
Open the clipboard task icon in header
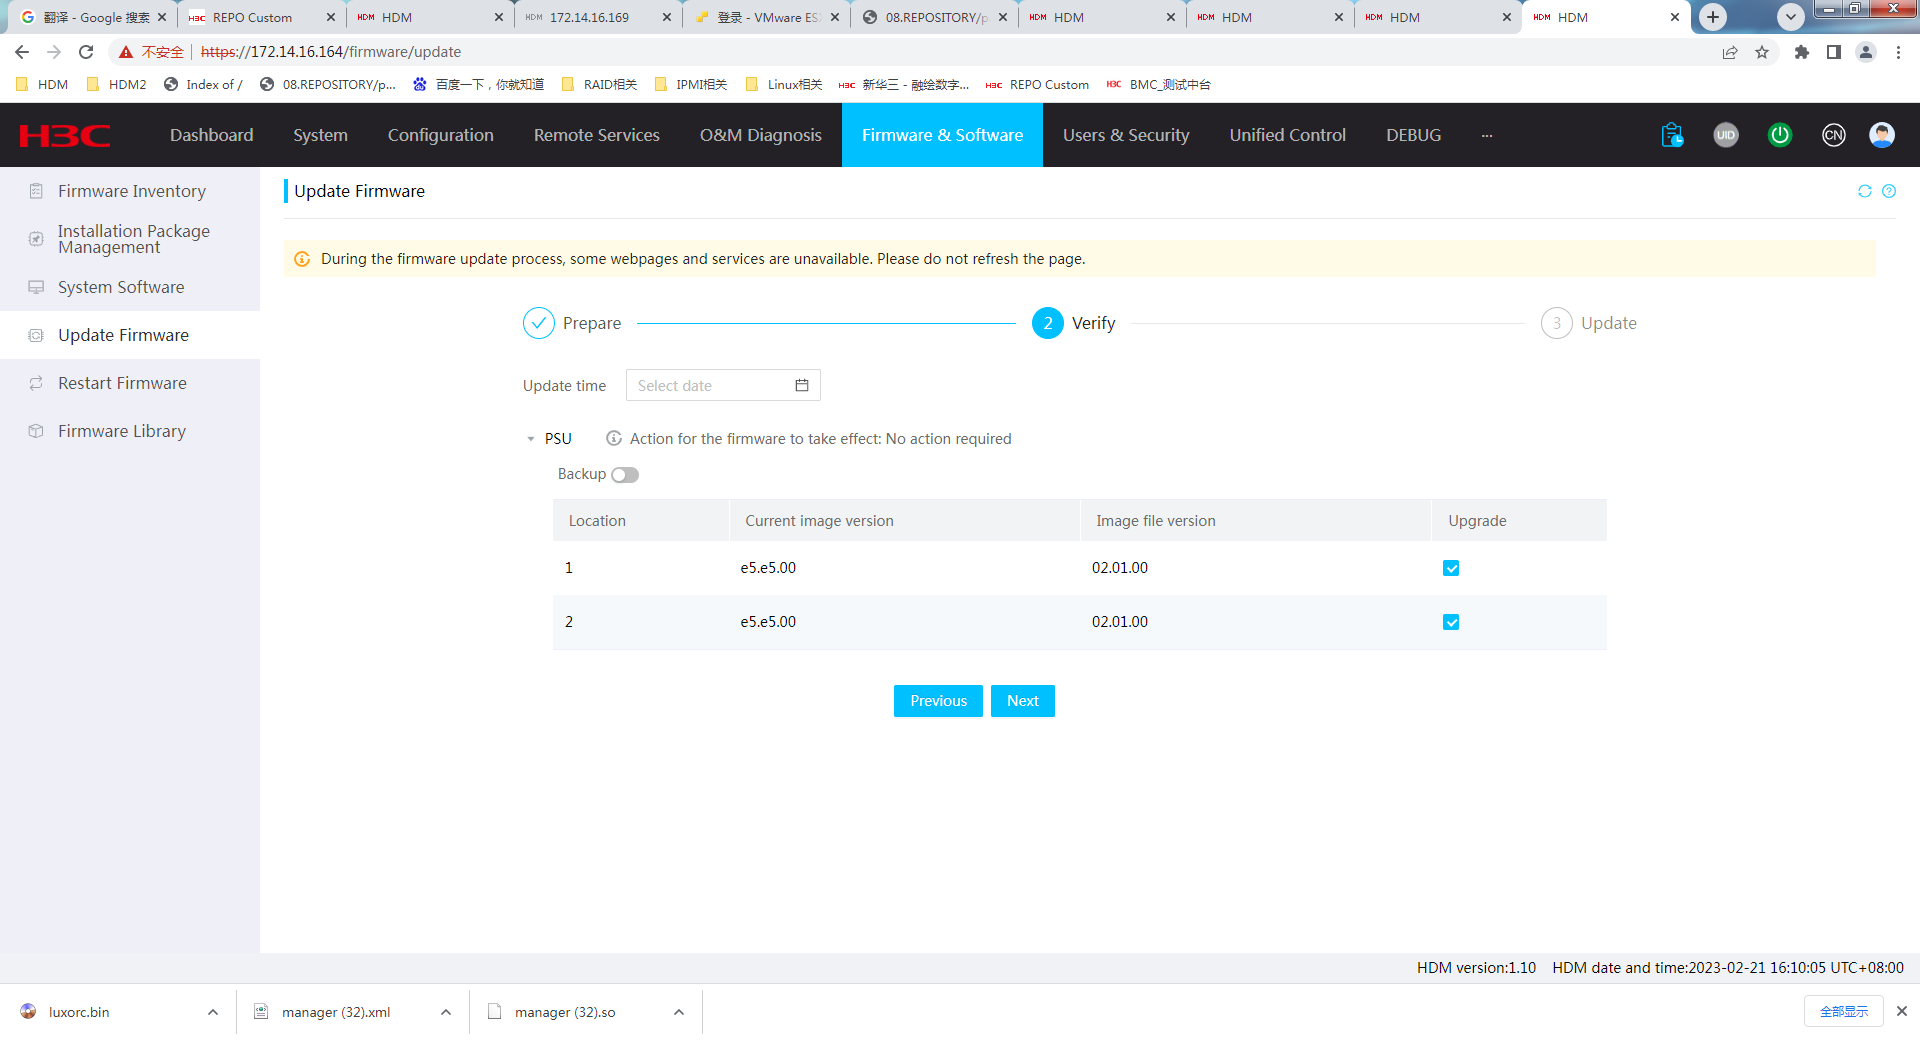(1672, 135)
